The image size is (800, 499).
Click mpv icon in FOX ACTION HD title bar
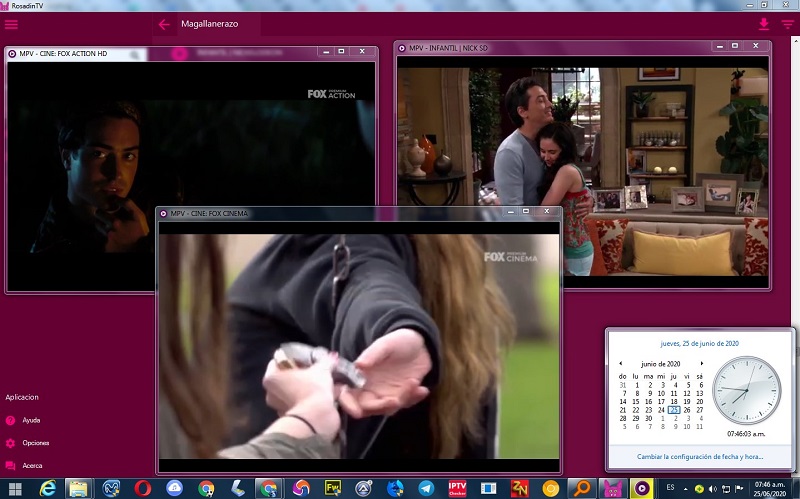(x=12, y=54)
